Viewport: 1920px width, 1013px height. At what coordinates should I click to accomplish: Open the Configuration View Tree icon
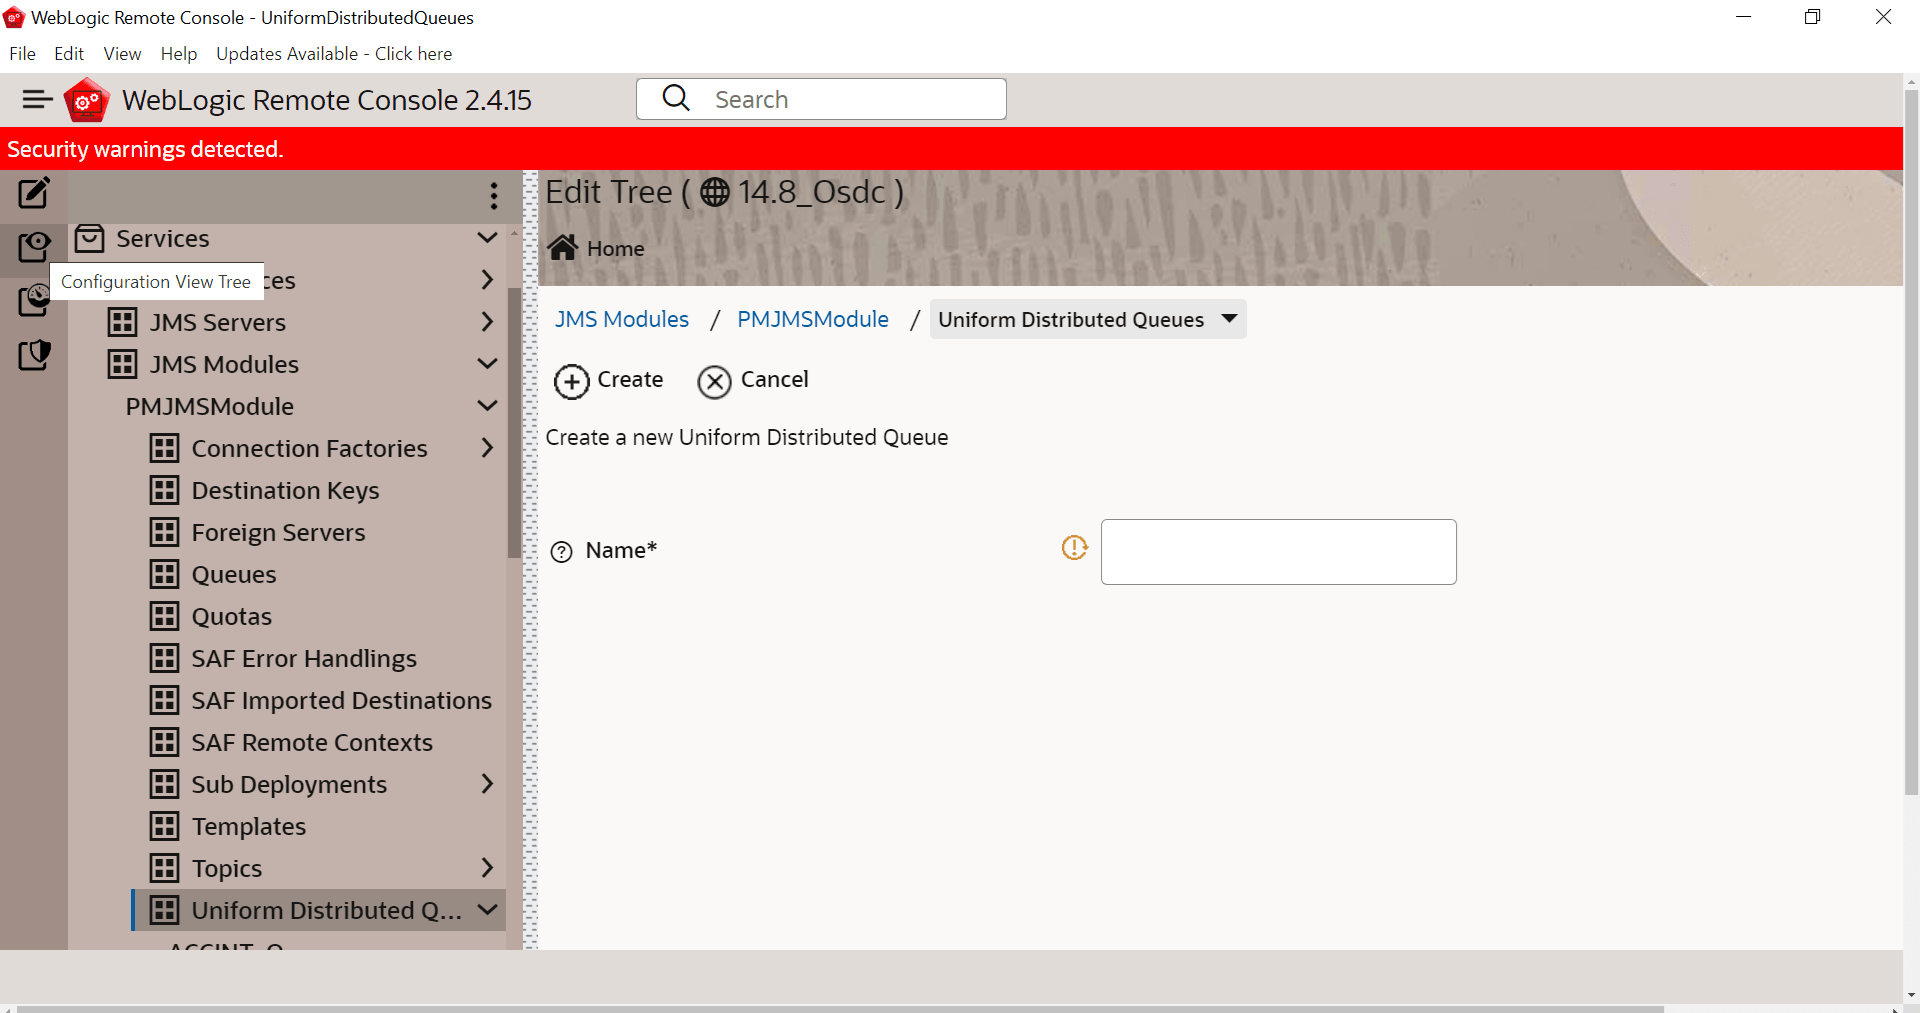click(34, 246)
